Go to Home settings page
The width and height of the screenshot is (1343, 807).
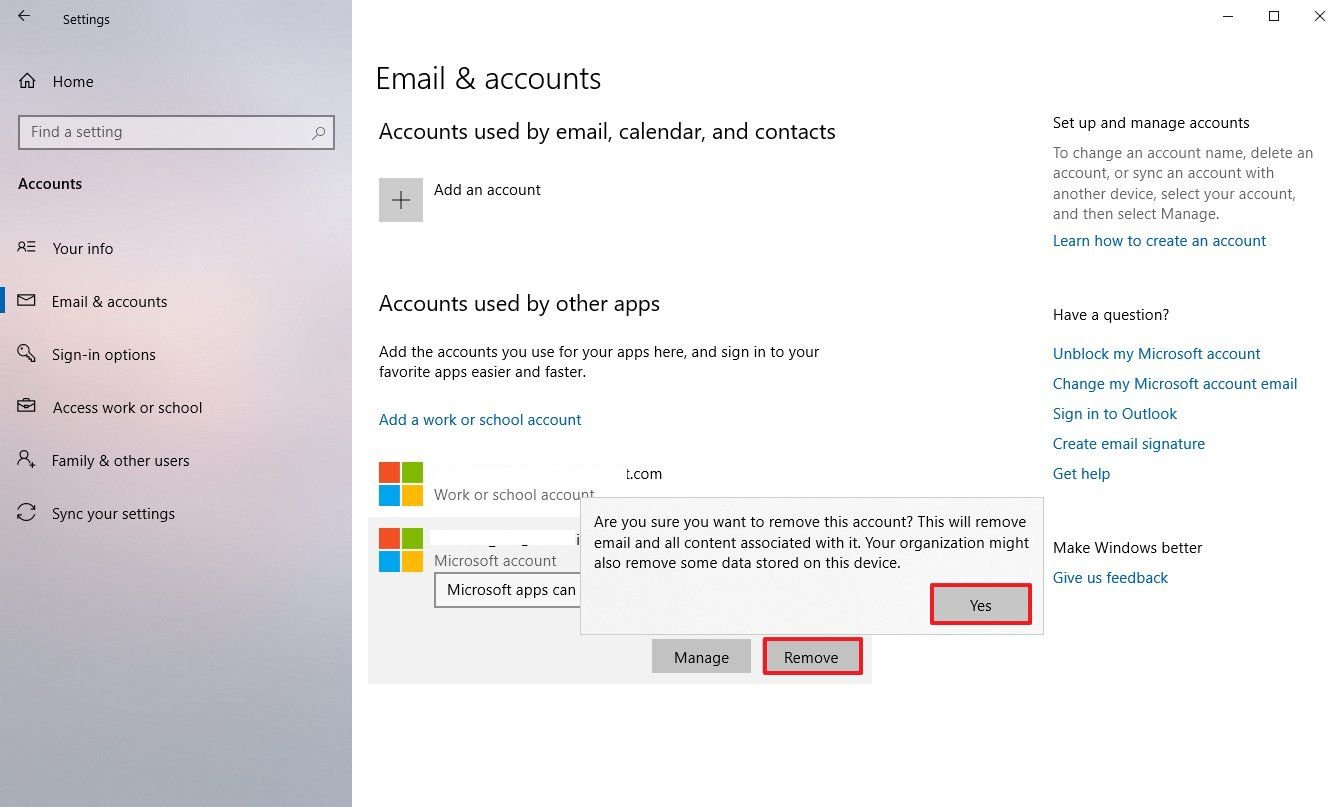72,82
